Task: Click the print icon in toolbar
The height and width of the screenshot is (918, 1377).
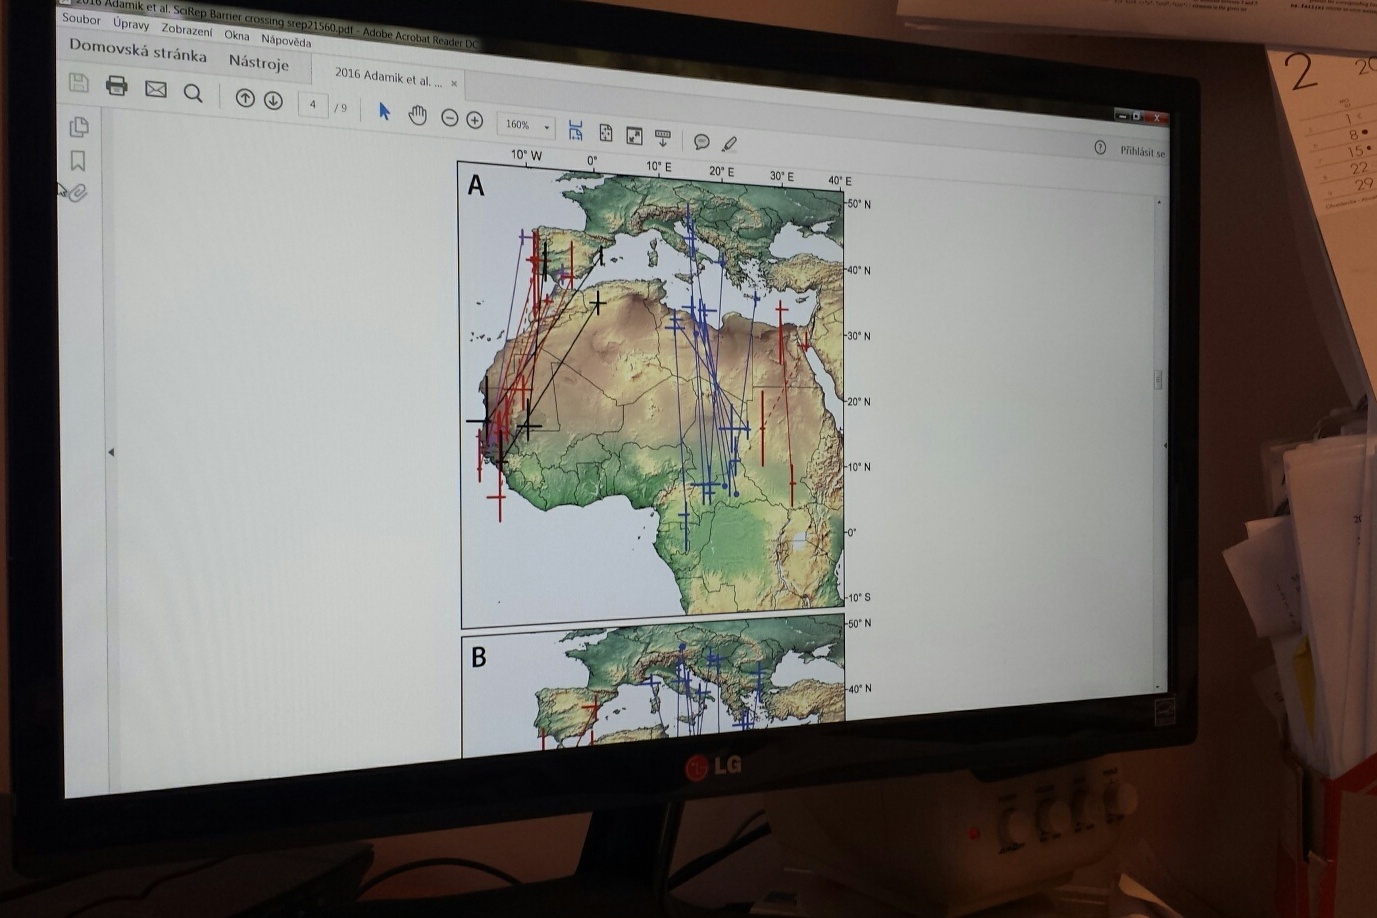Action: (117, 86)
